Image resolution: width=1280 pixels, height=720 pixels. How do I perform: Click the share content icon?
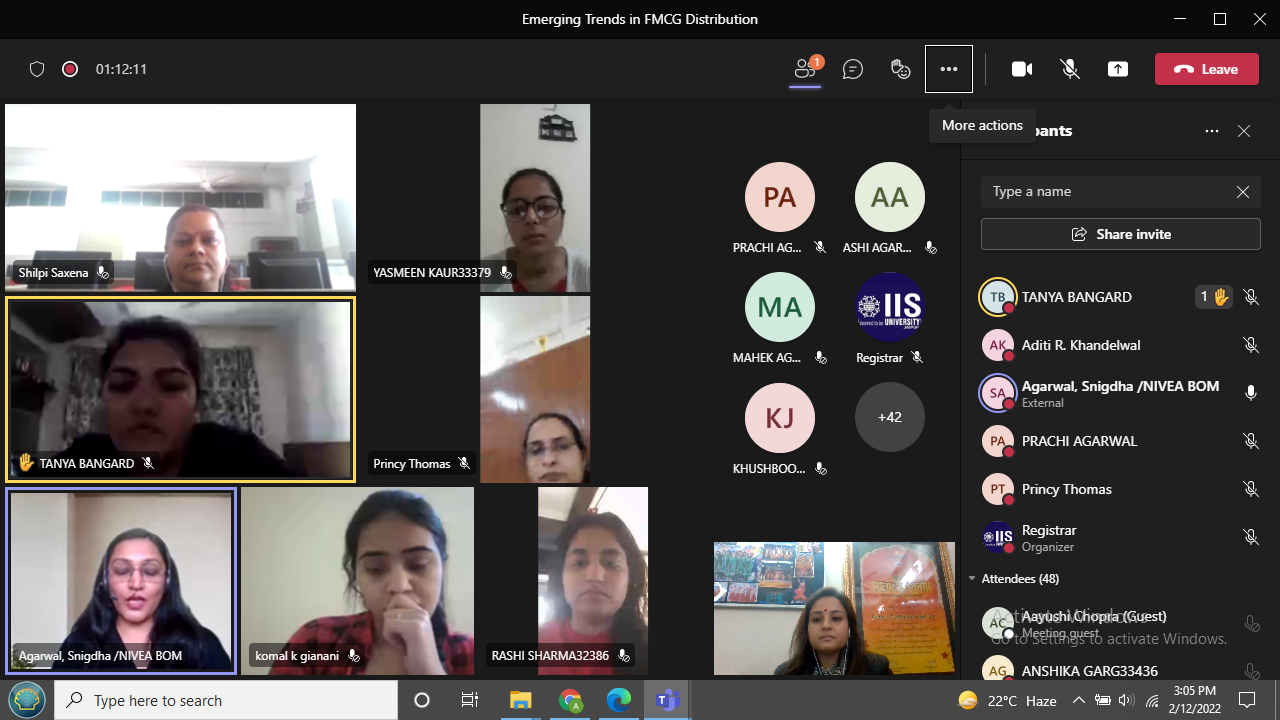1118,69
